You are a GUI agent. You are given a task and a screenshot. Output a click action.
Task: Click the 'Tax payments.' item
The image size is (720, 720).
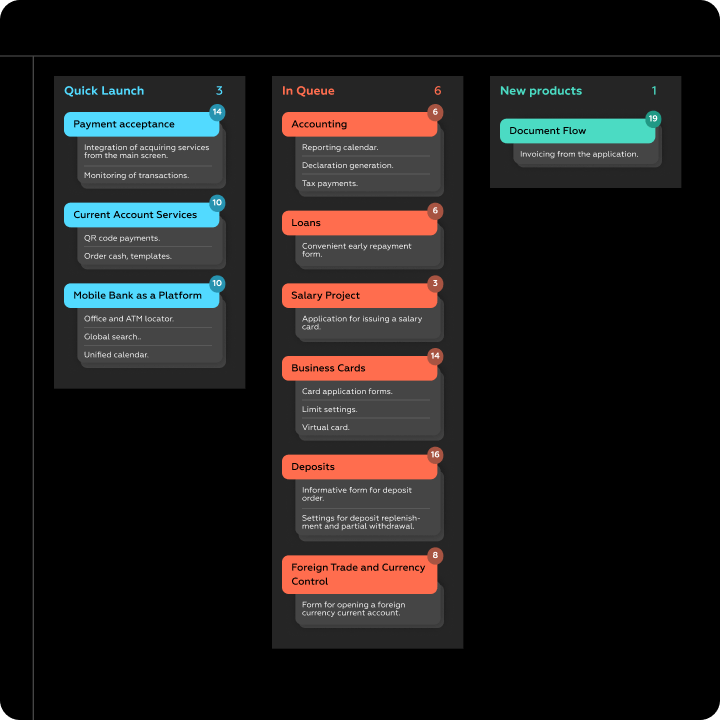(330, 184)
